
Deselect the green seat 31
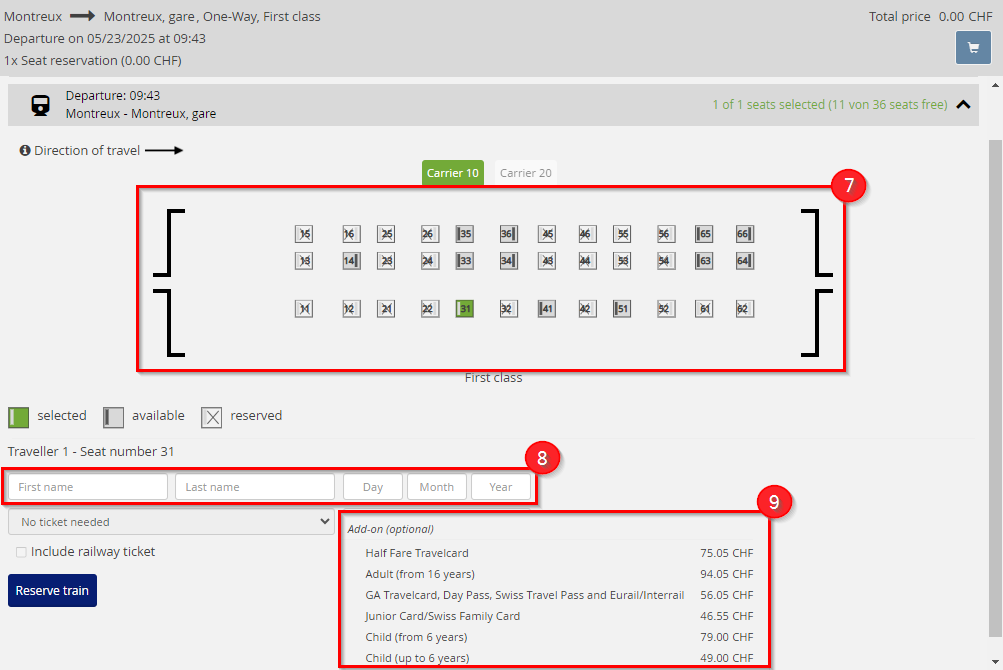coord(464,308)
